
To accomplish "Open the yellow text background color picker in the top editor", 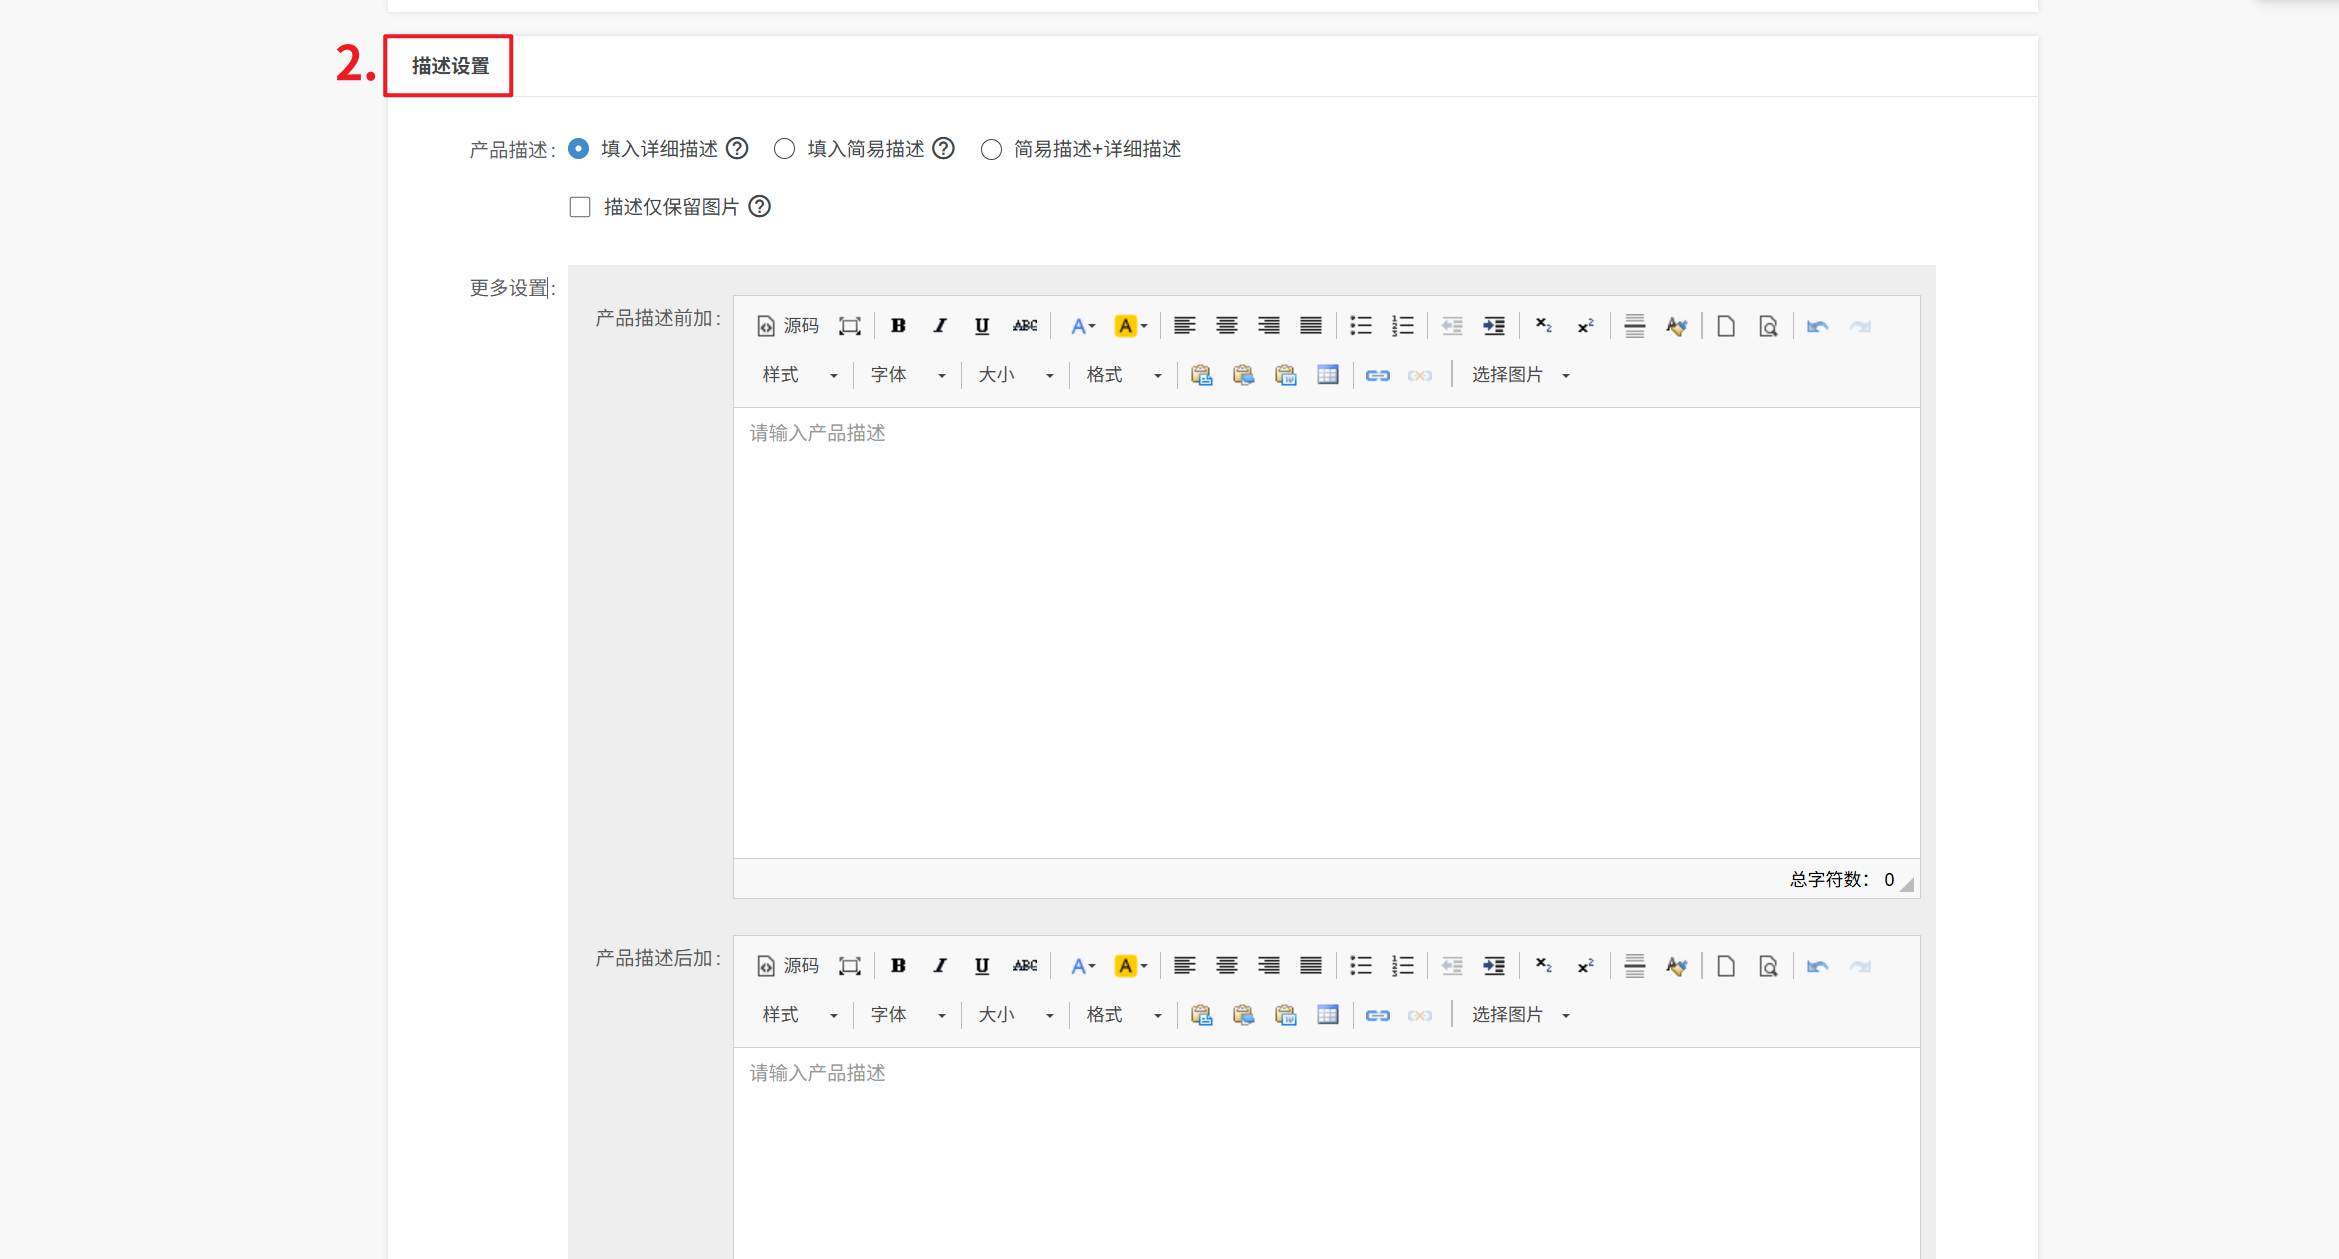I will point(1130,326).
